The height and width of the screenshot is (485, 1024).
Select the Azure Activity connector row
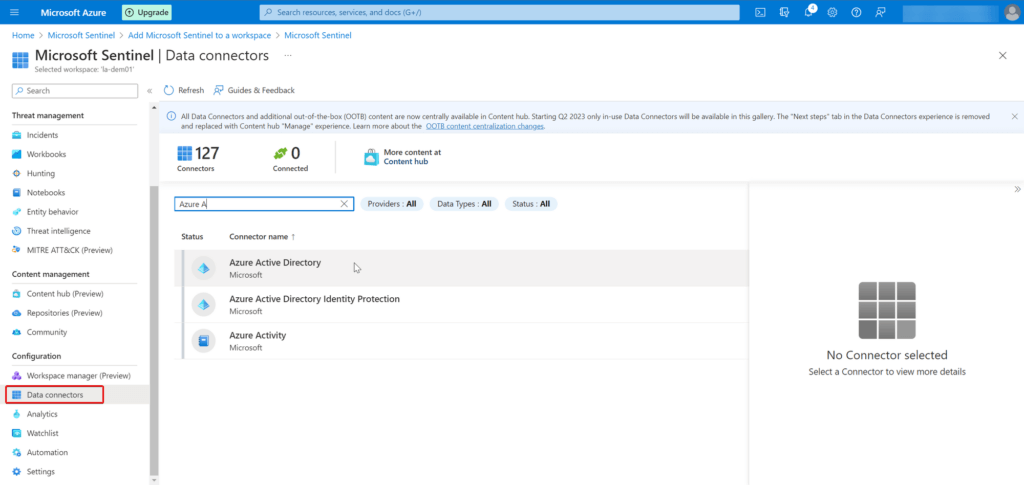point(461,341)
